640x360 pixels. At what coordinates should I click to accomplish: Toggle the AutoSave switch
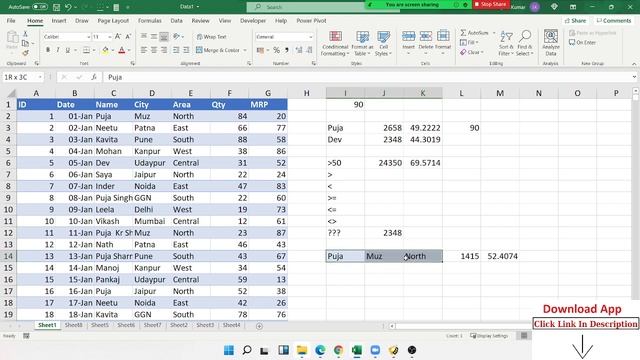[x=40, y=7]
